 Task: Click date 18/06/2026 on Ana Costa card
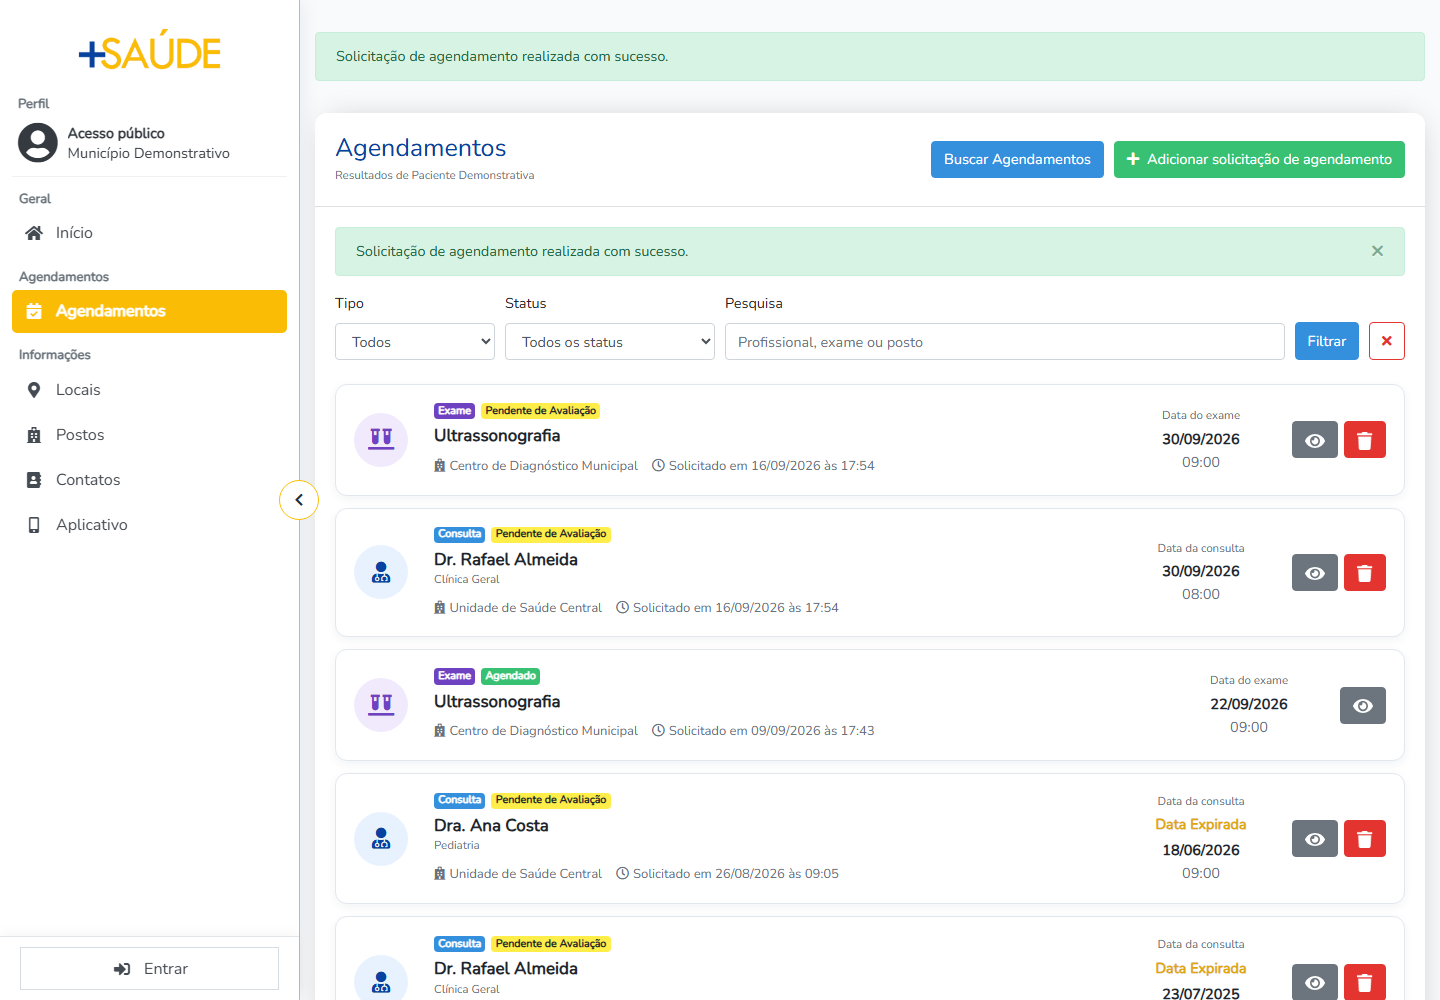1201,850
